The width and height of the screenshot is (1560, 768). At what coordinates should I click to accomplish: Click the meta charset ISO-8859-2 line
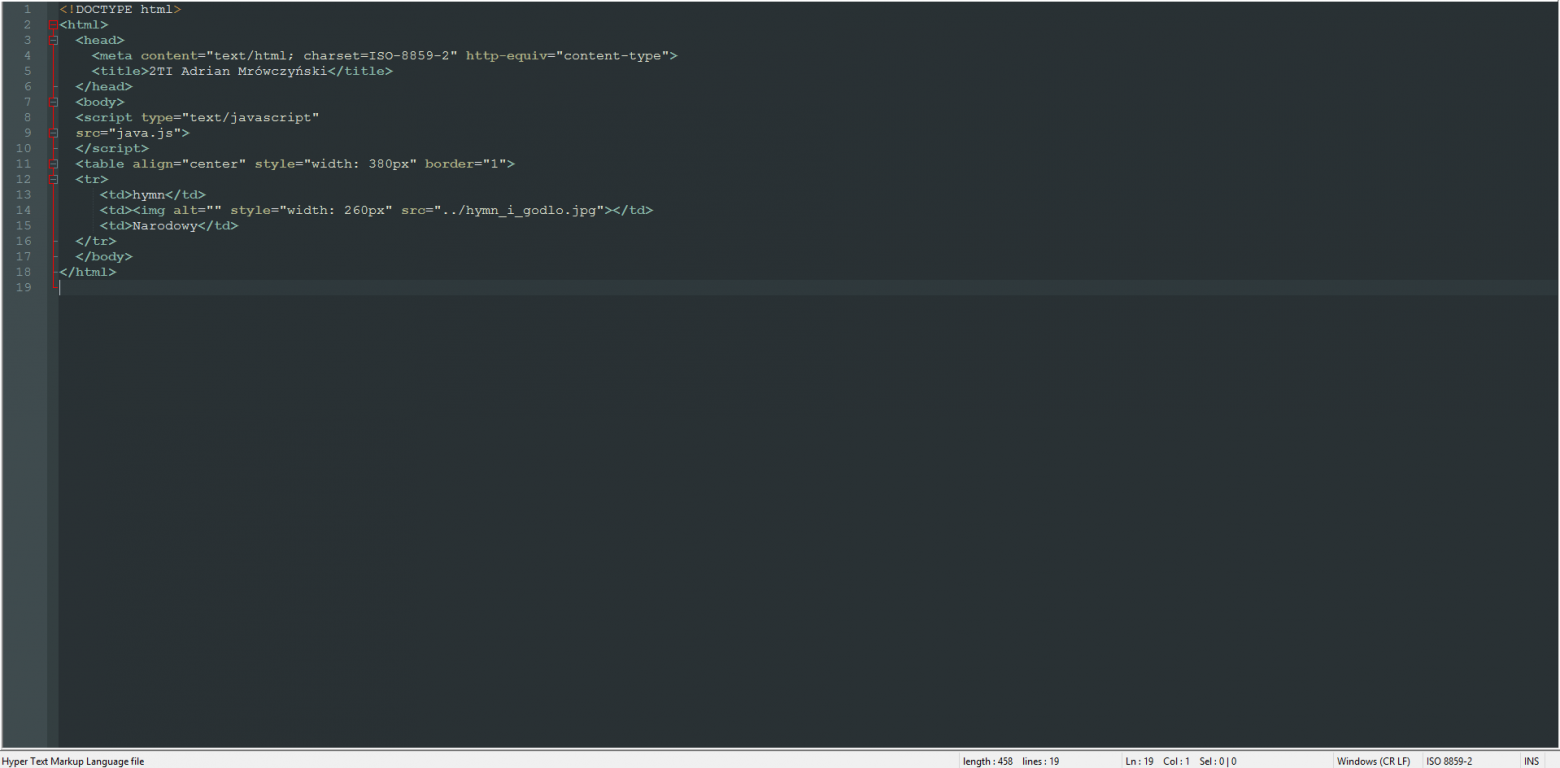(384, 56)
